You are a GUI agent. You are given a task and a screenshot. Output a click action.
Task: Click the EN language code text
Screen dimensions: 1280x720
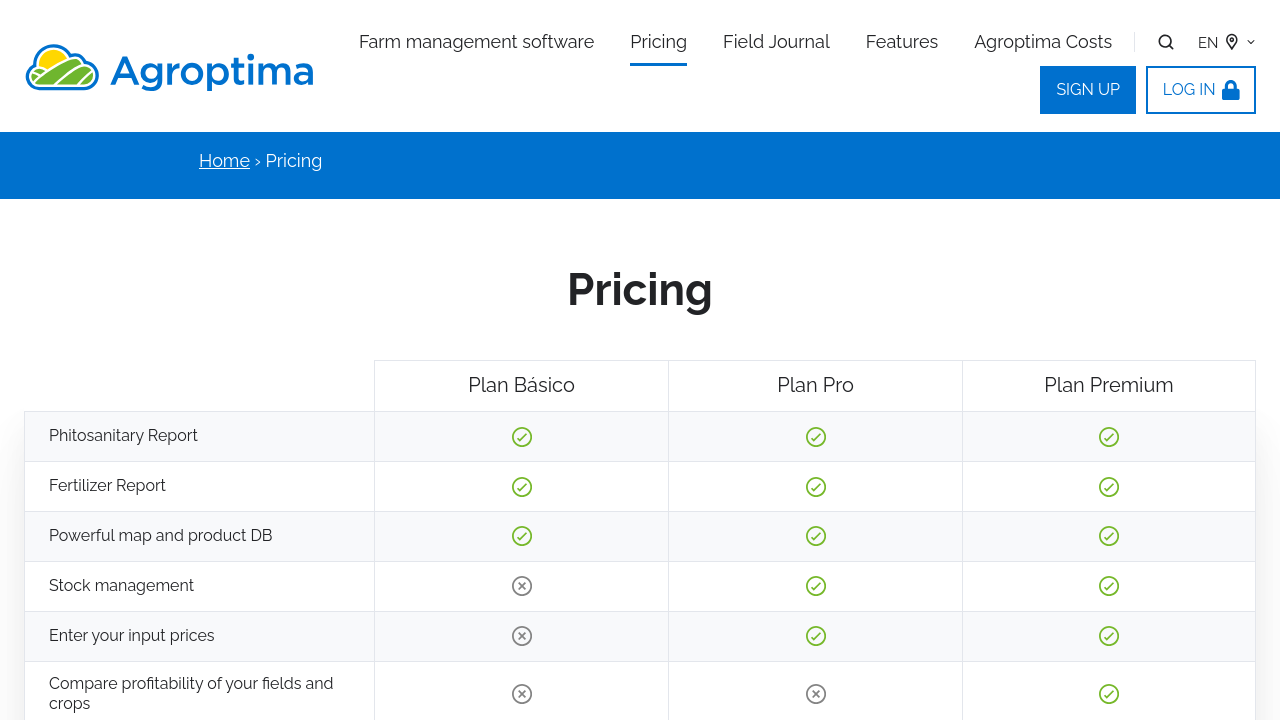(1208, 43)
